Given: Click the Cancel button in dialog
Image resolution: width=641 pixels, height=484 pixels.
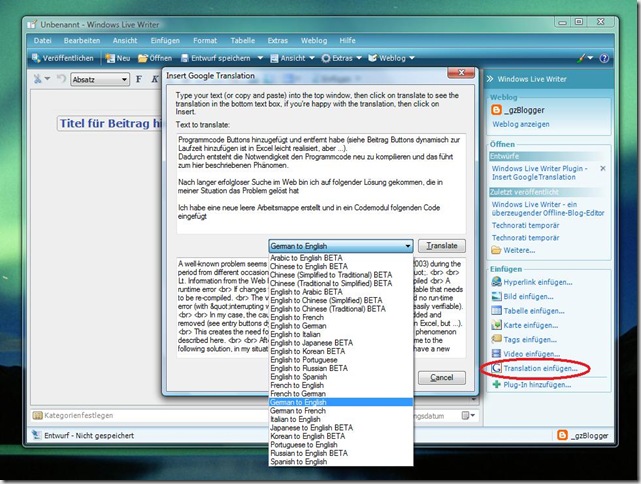Looking at the screenshot, I should (x=442, y=378).
